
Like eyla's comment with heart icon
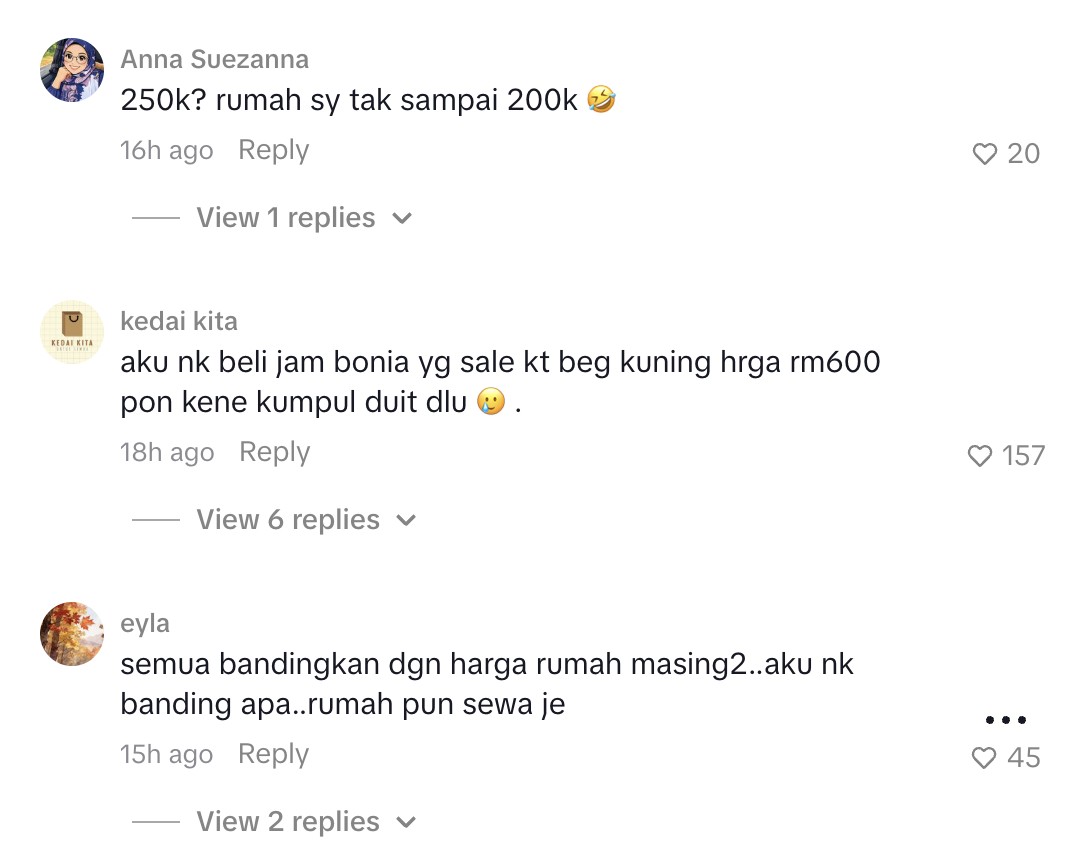[x=984, y=757]
